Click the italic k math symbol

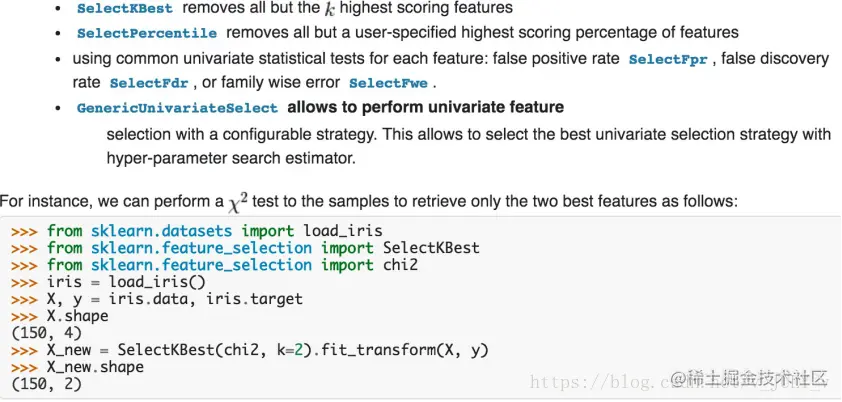(330, 9)
